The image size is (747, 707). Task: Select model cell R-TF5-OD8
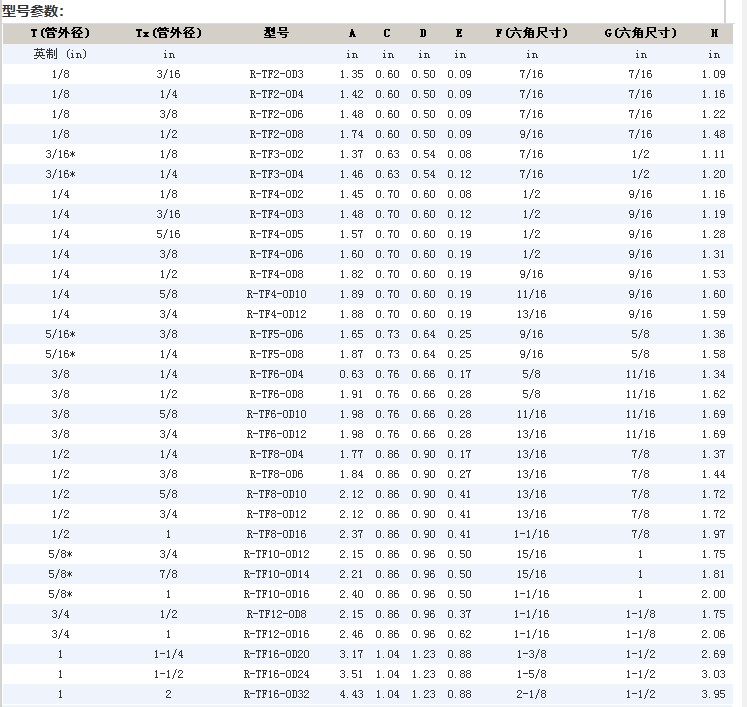coord(276,354)
